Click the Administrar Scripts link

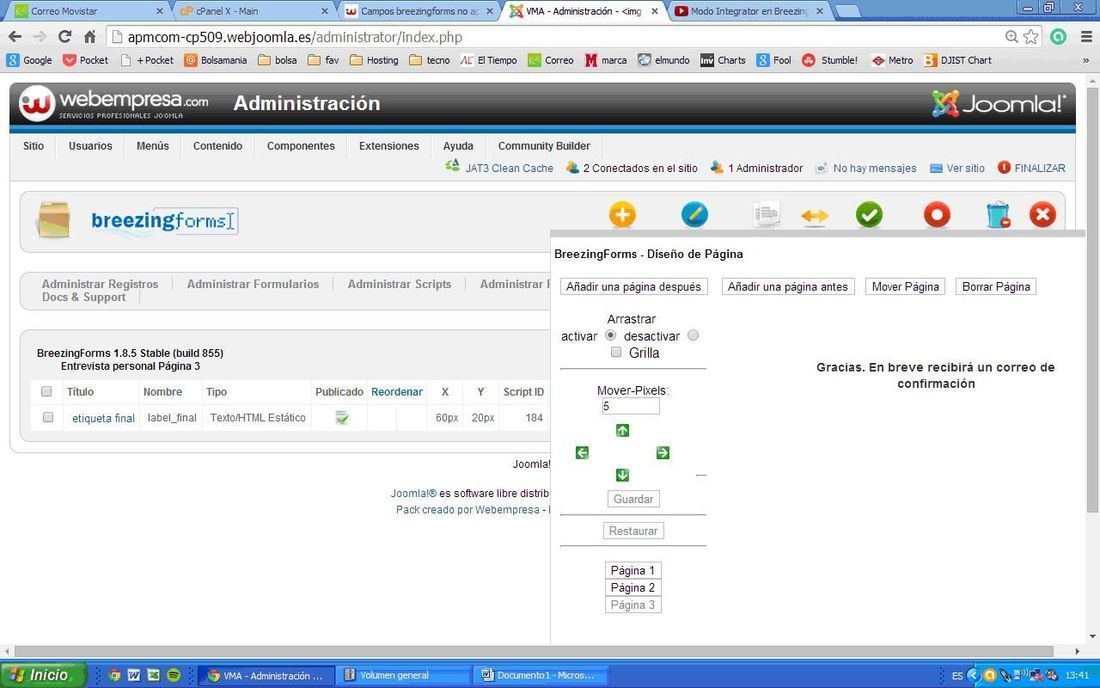pyautogui.click(x=399, y=284)
